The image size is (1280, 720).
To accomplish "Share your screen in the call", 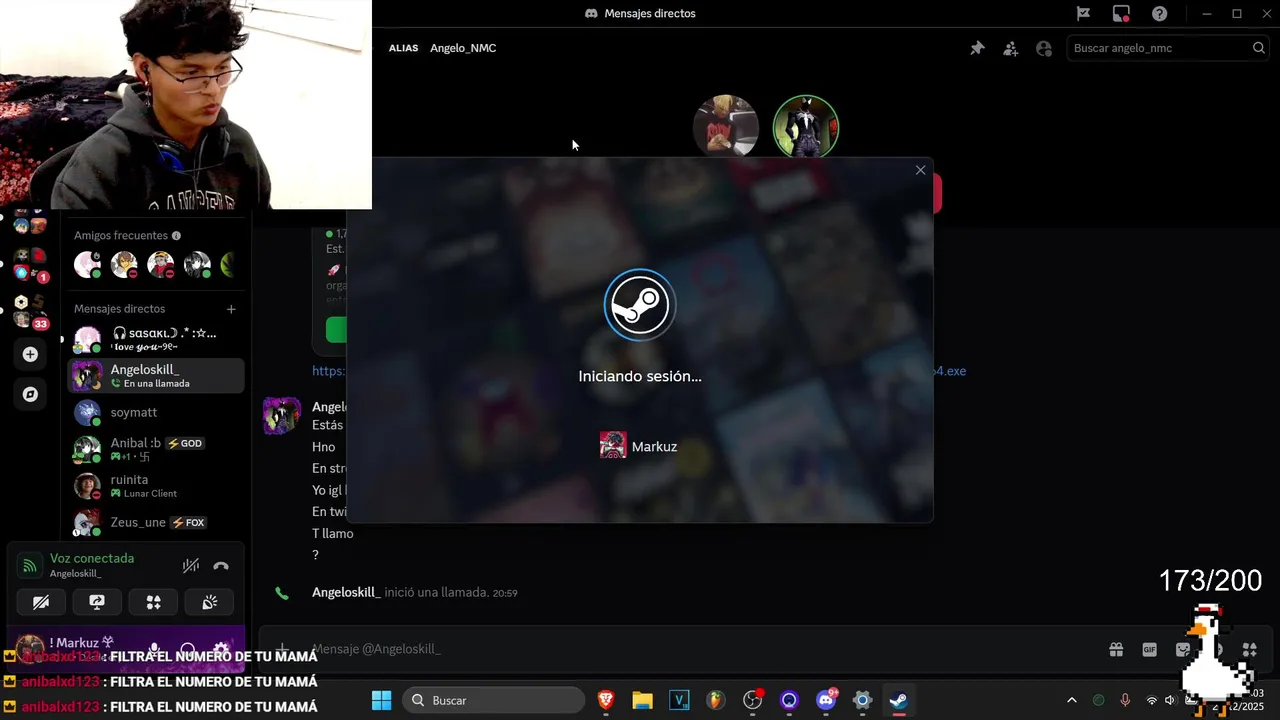I will tap(97, 602).
